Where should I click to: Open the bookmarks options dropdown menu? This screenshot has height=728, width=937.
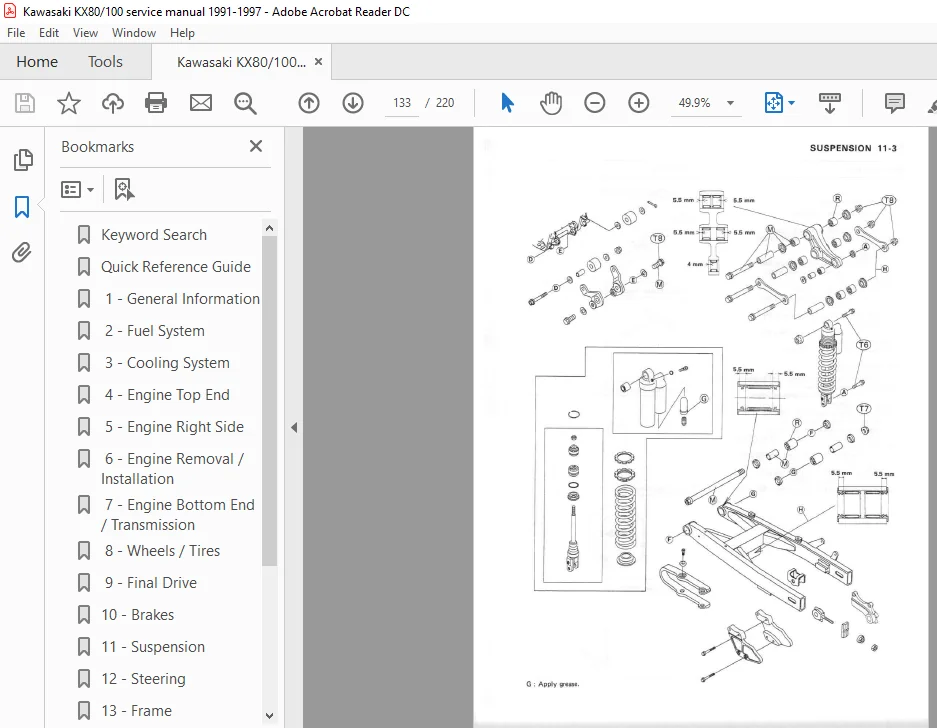(78, 190)
